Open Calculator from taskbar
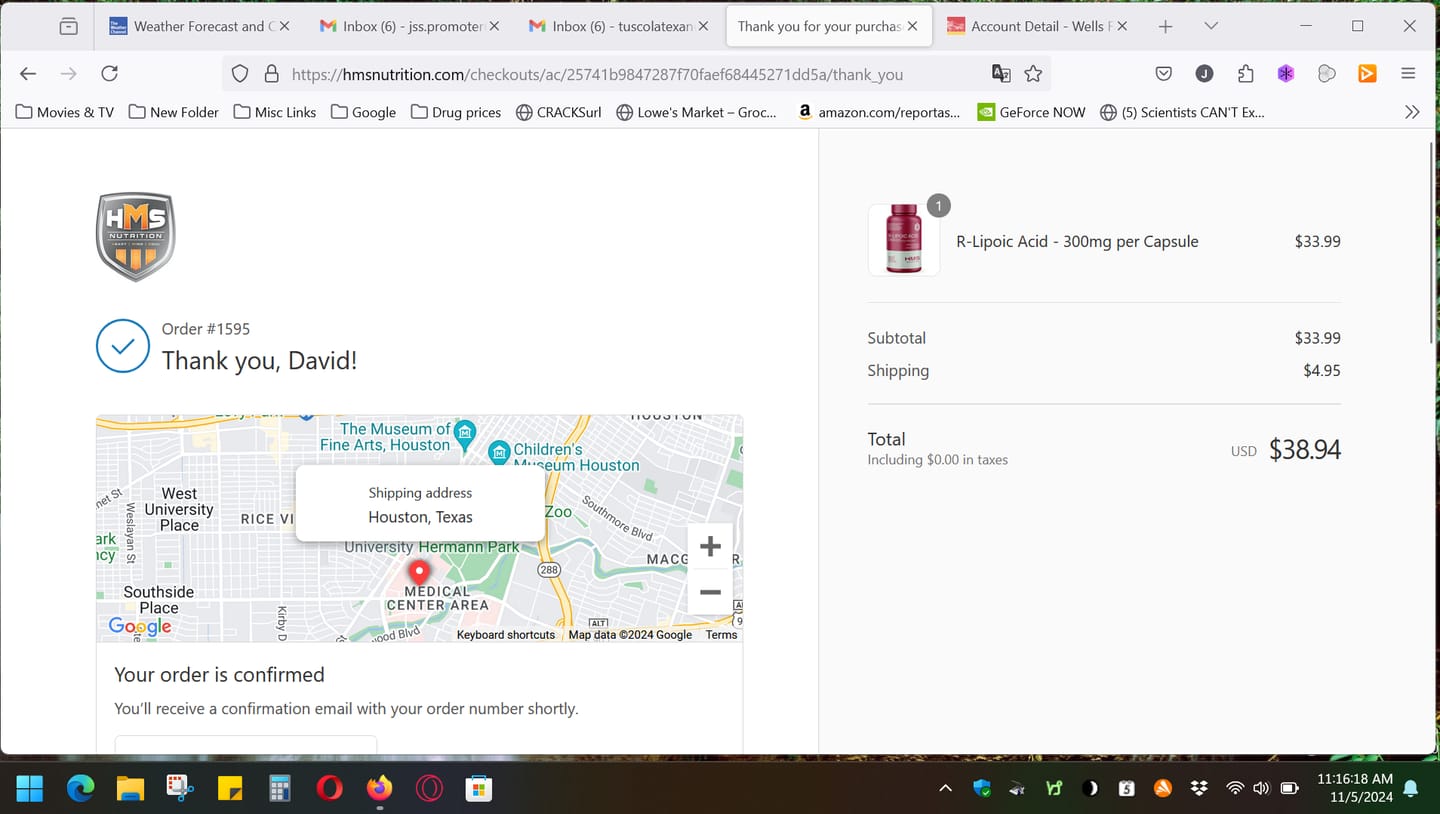This screenshot has width=1440, height=814. tap(280, 788)
